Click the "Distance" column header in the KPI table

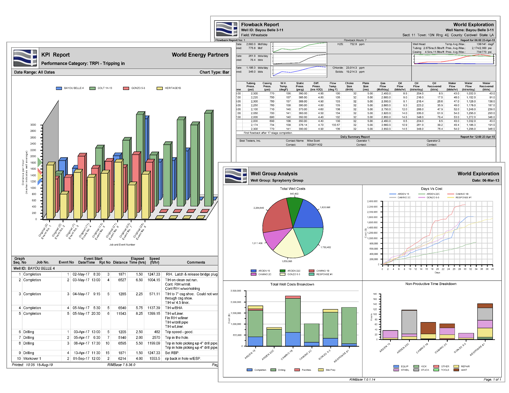pos(120,262)
